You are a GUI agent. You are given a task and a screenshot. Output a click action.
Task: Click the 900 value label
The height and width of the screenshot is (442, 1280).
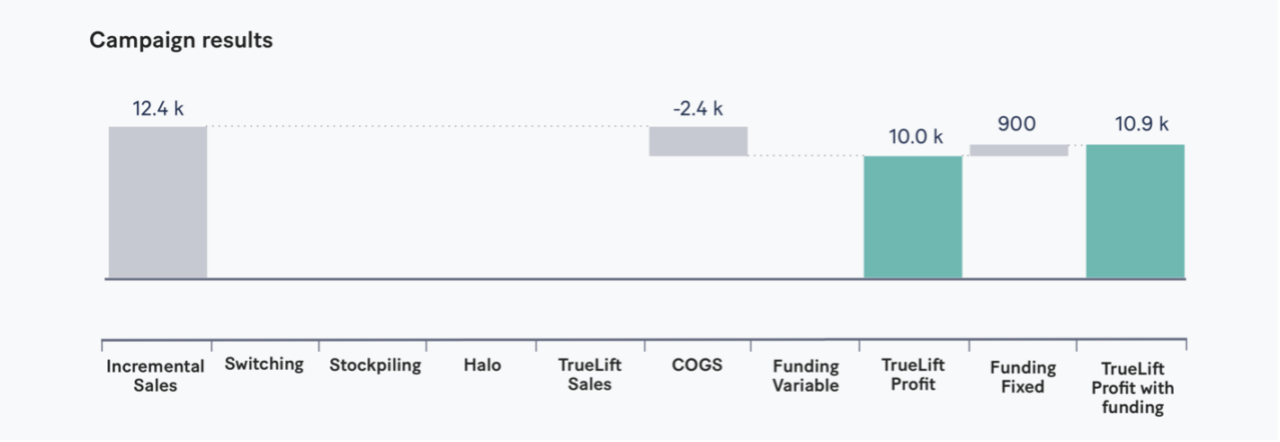click(1016, 125)
